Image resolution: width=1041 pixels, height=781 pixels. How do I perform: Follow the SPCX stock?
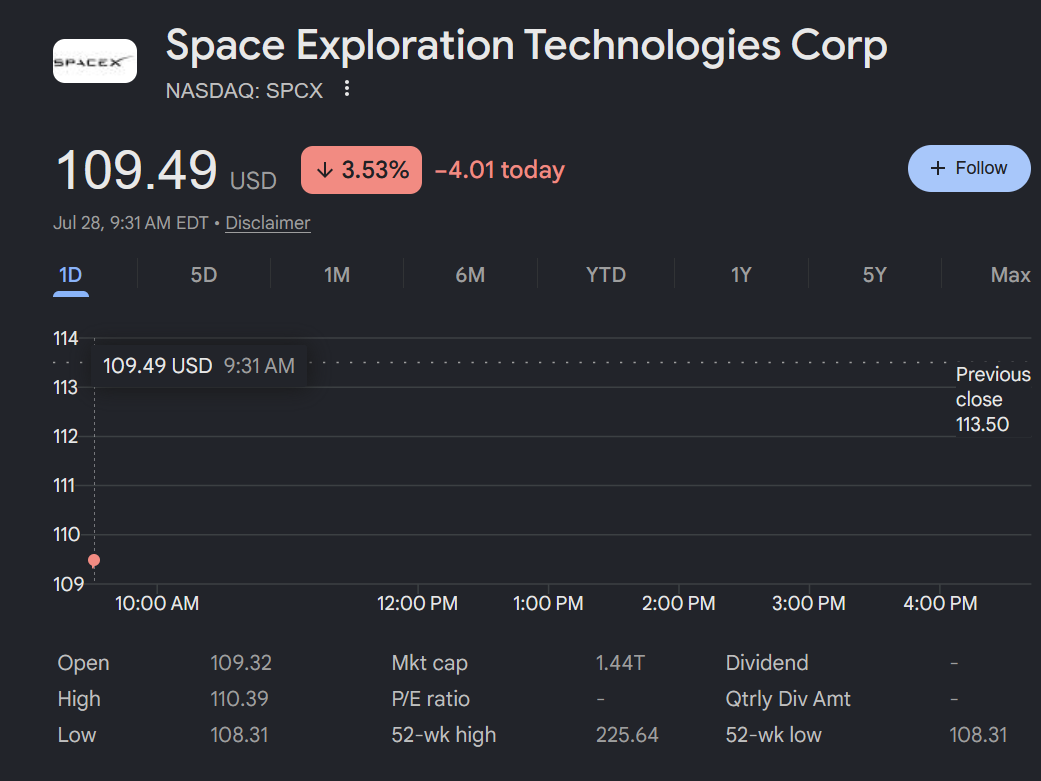[x=969, y=169]
